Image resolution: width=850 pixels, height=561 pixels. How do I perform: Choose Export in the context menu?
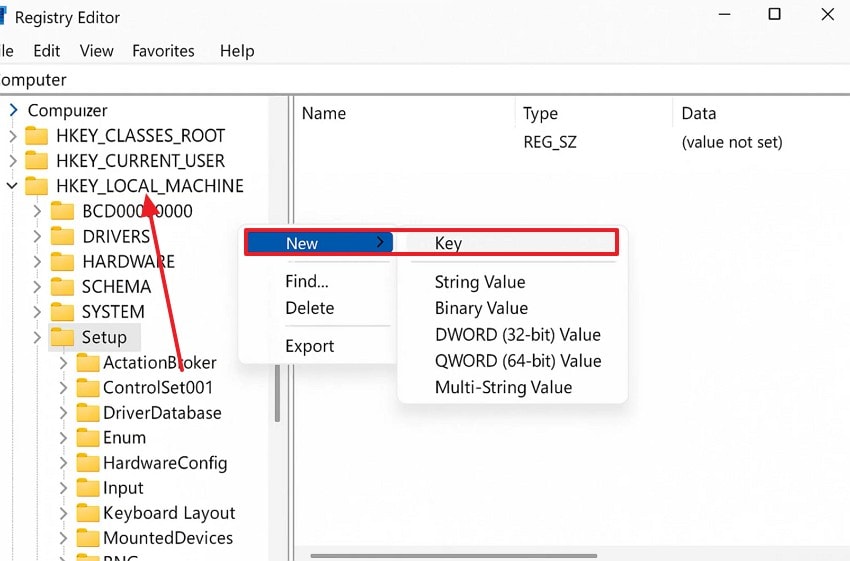pyautogui.click(x=310, y=346)
